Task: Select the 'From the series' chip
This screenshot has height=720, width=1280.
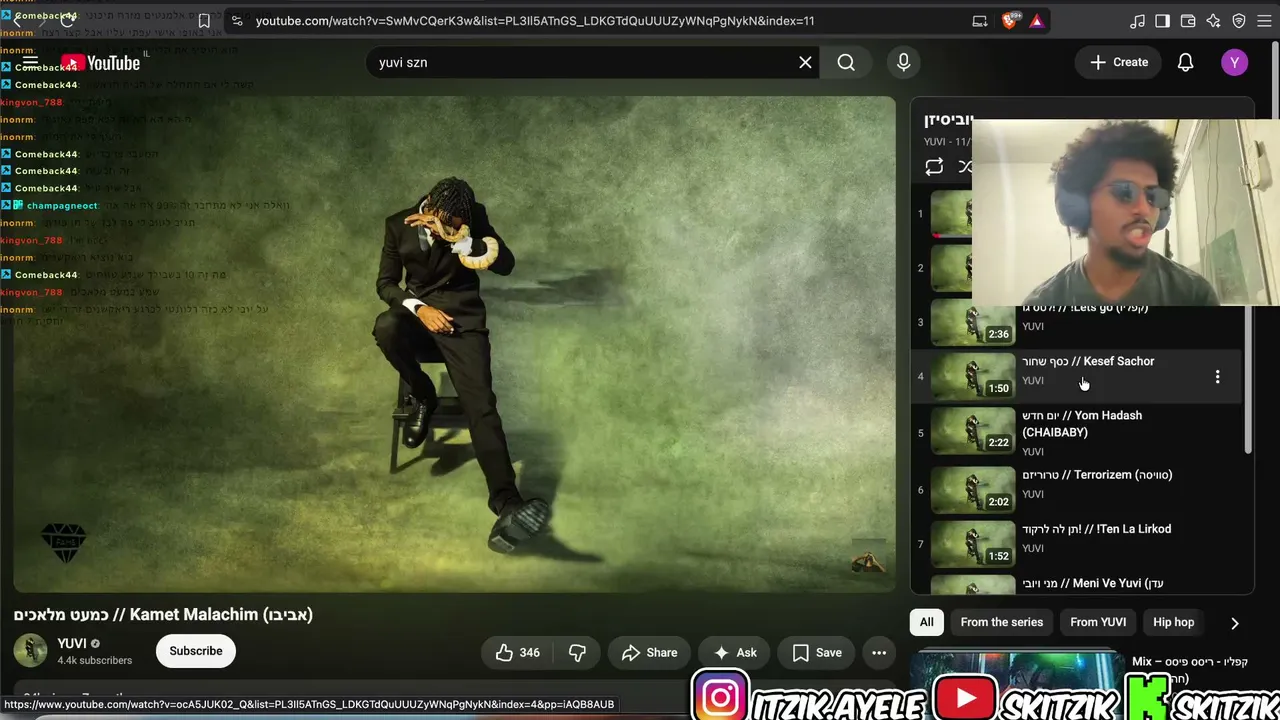Action: click(1002, 622)
